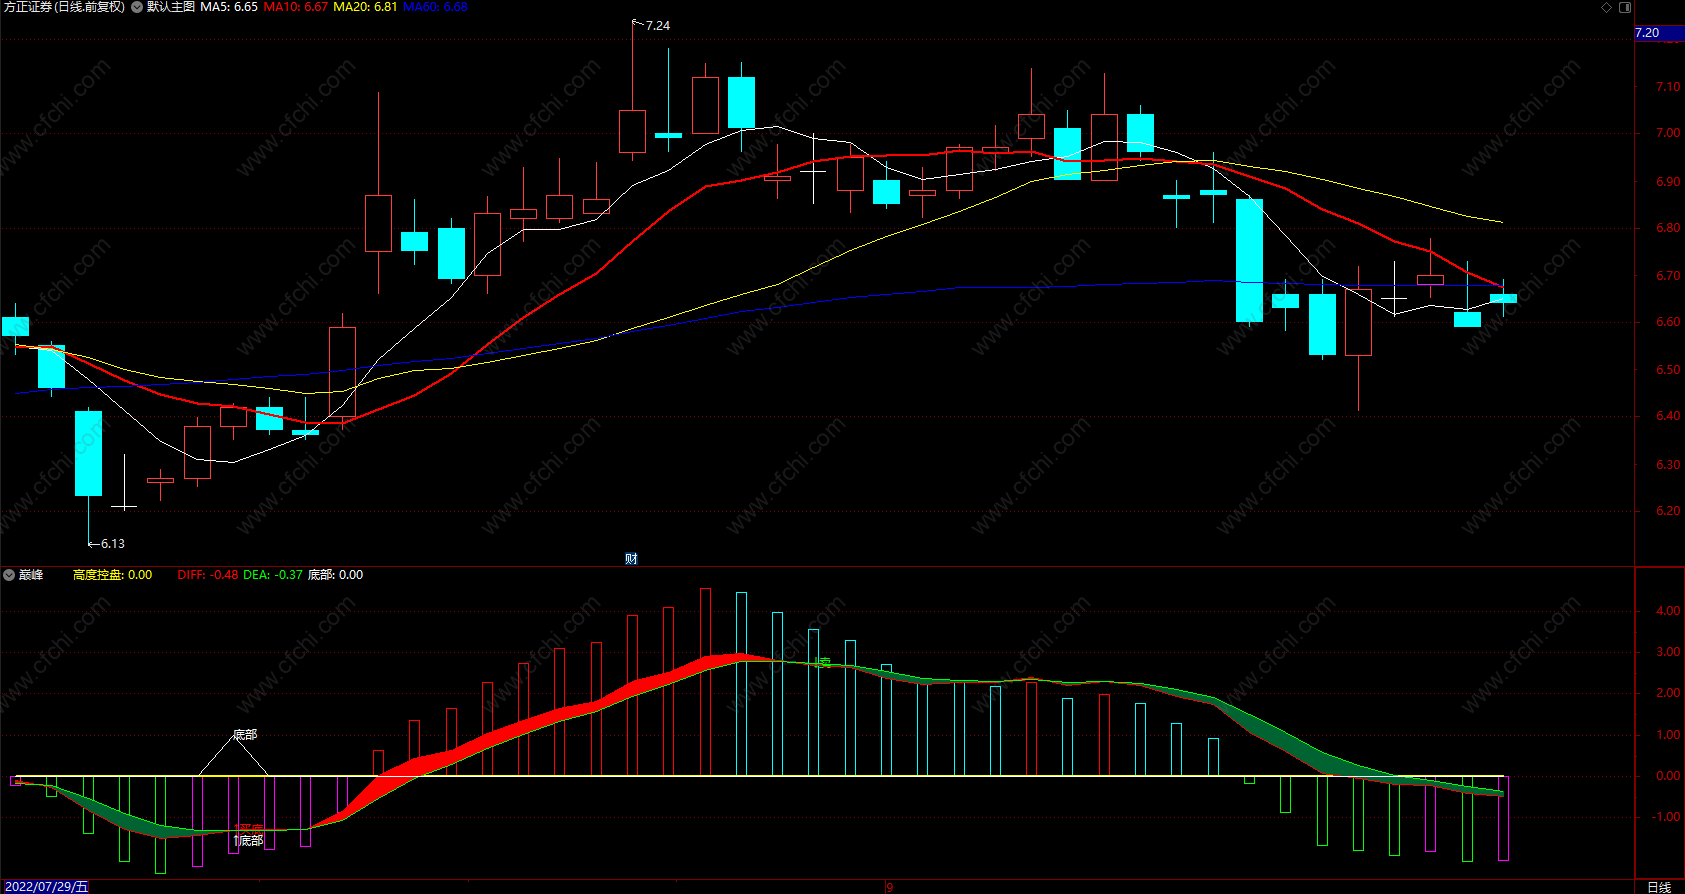The width and height of the screenshot is (1685, 894).
Task: Toggle the side panel icon in the top right
Action: [x=1625, y=7]
